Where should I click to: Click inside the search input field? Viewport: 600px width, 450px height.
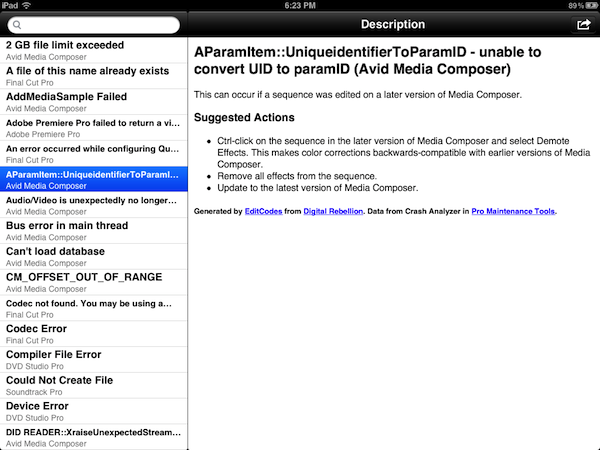pyautogui.click(x=94, y=25)
